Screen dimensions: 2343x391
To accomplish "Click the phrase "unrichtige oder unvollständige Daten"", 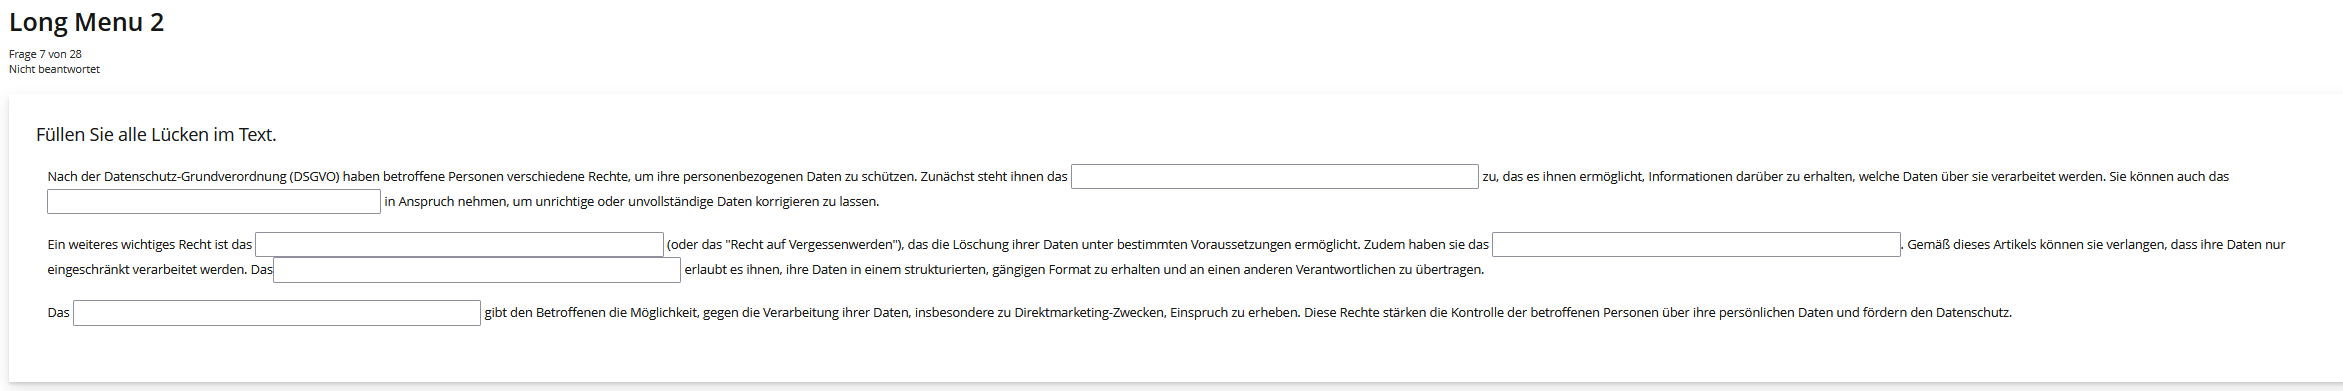I will point(643,202).
